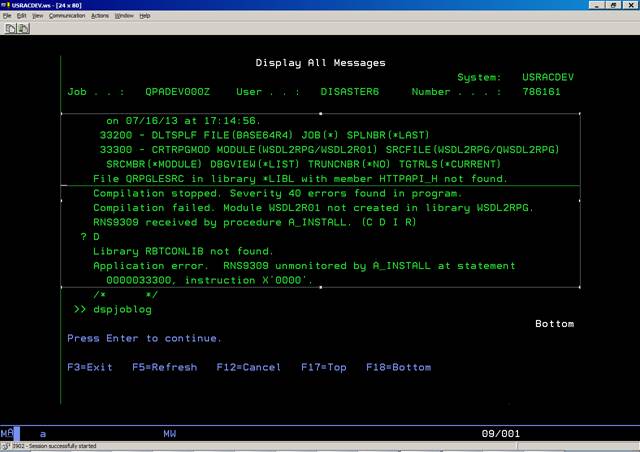
Task: Click the '0000033300, instruction X'0000'' line
Action: click(x=209, y=281)
